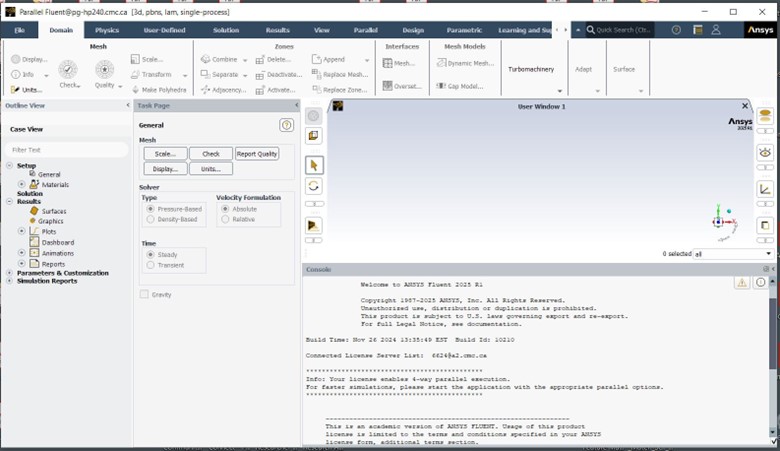Click the warning triangle icon in console

pos(742,283)
